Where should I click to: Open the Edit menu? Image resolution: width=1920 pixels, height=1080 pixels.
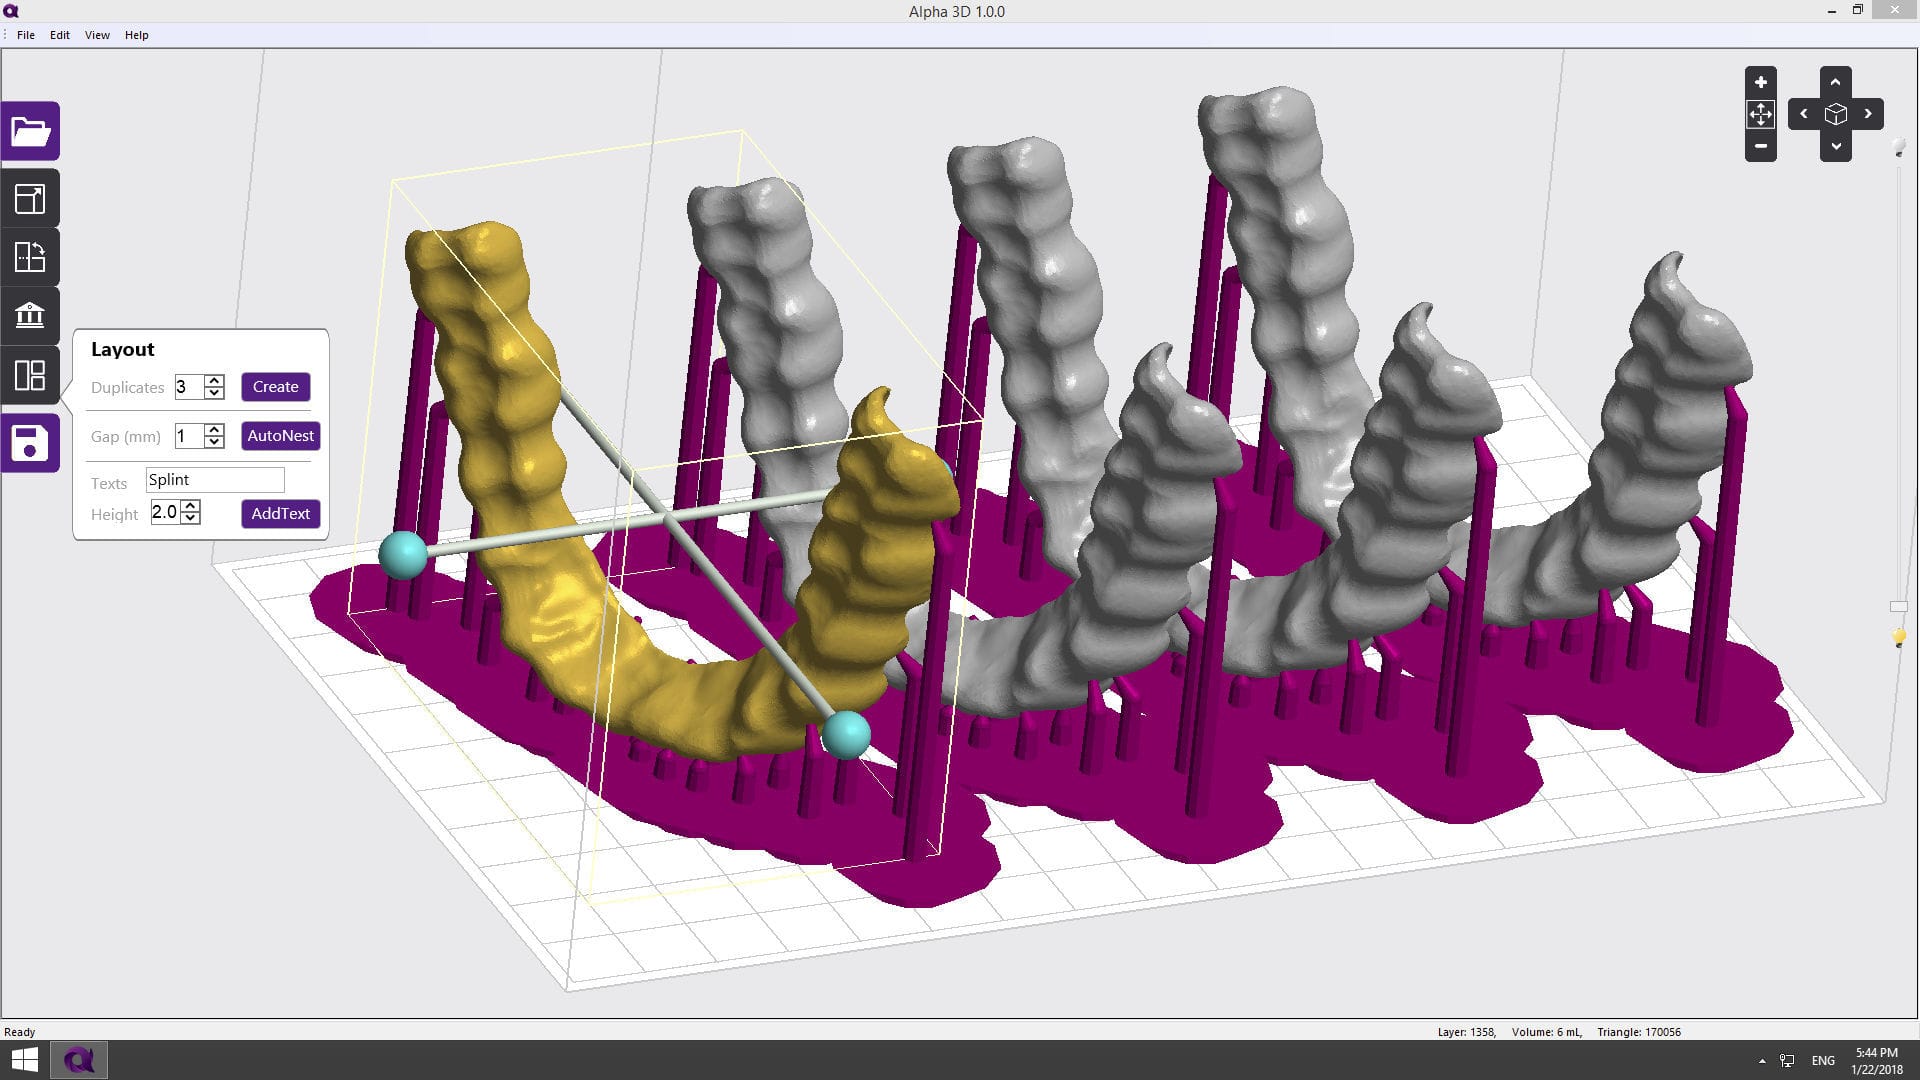pyautogui.click(x=59, y=34)
